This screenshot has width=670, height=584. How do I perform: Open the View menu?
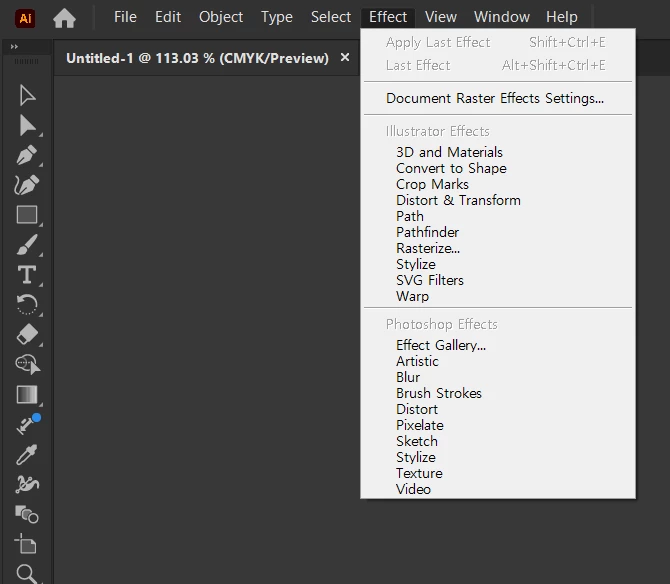pyautogui.click(x=441, y=17)
